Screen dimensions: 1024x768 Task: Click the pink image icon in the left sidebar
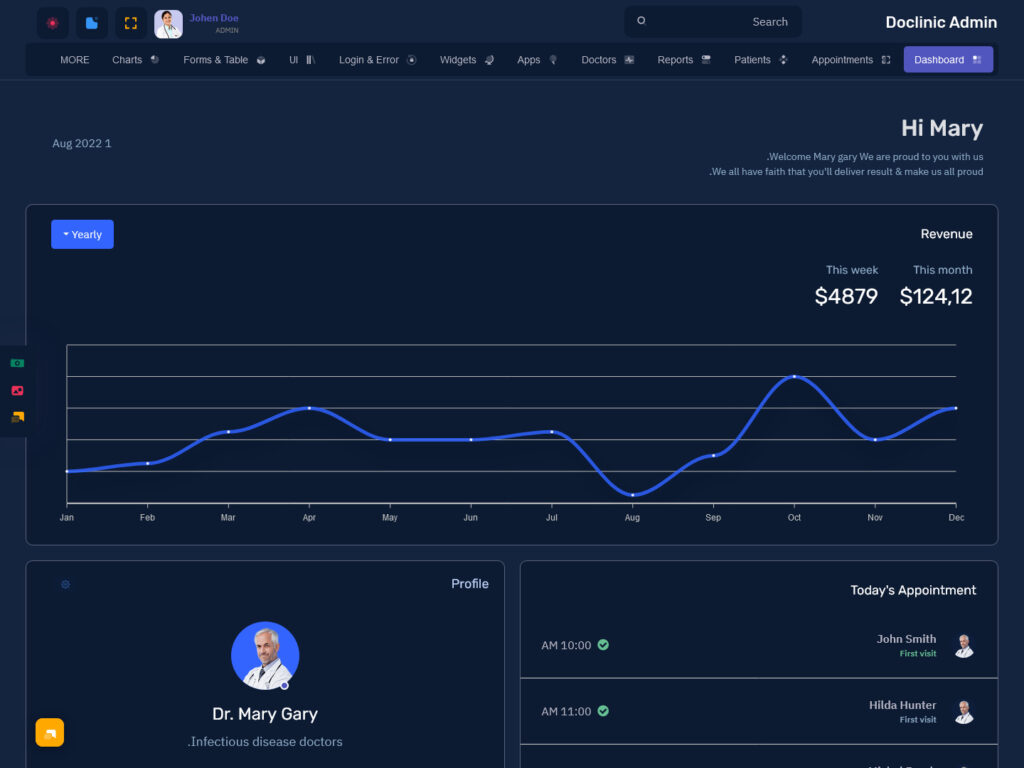(16, 390)
